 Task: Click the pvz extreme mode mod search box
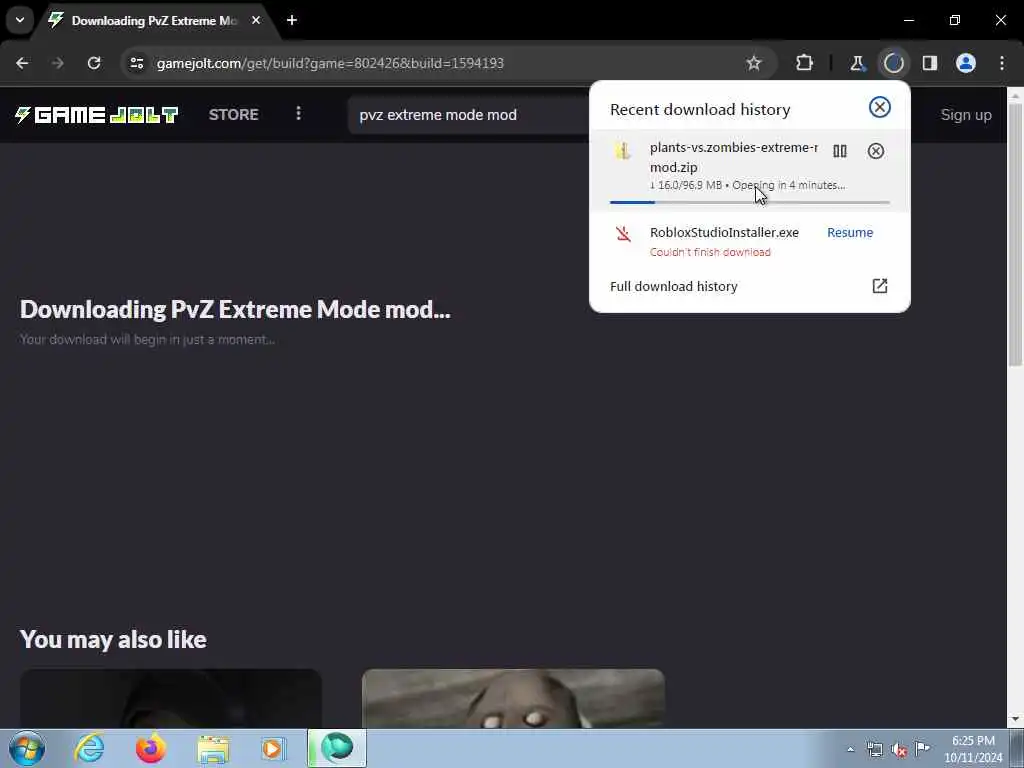pyautogui.click(x=468, y=115)
